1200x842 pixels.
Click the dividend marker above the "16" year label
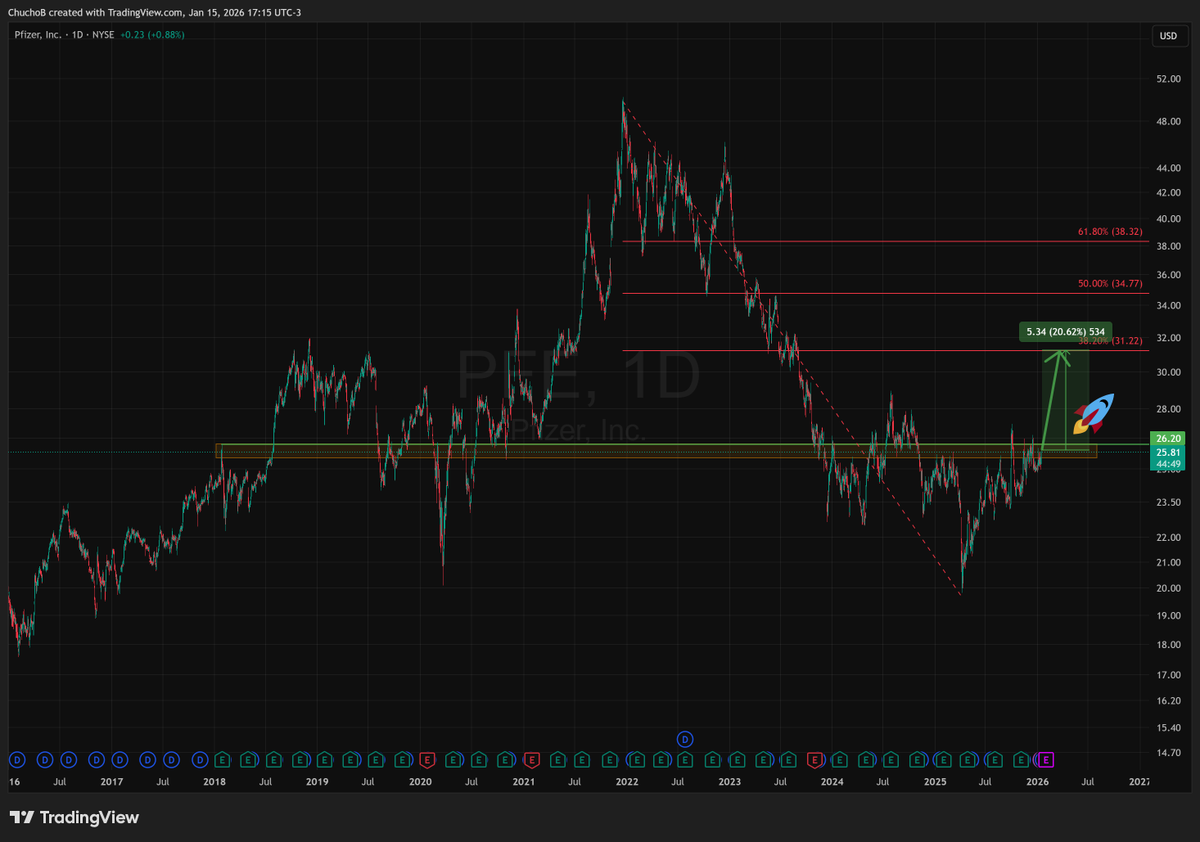coord(16,759)
